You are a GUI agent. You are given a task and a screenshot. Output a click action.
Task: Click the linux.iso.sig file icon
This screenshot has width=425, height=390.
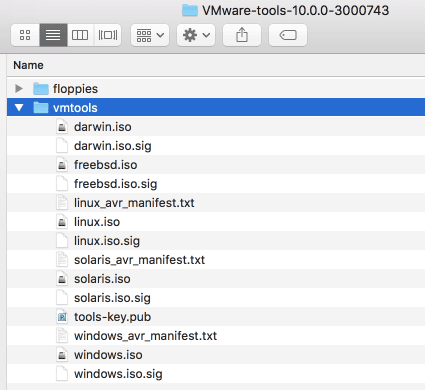point(62,241)
